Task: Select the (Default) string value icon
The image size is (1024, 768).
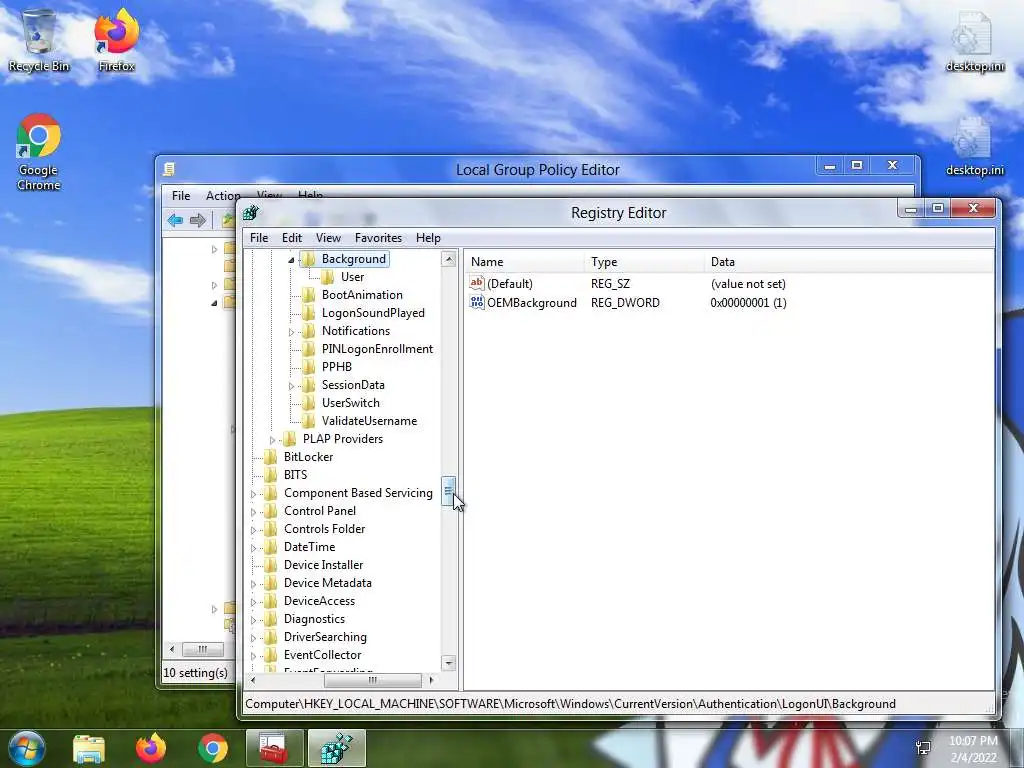Action: coord(477,283)
